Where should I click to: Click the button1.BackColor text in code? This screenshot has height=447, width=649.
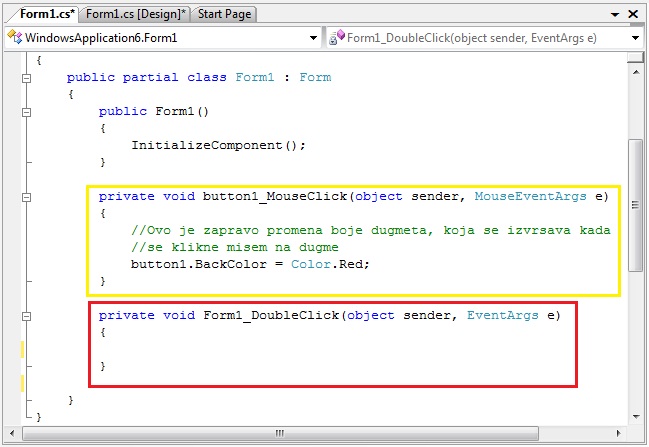[x=199, y=264]
